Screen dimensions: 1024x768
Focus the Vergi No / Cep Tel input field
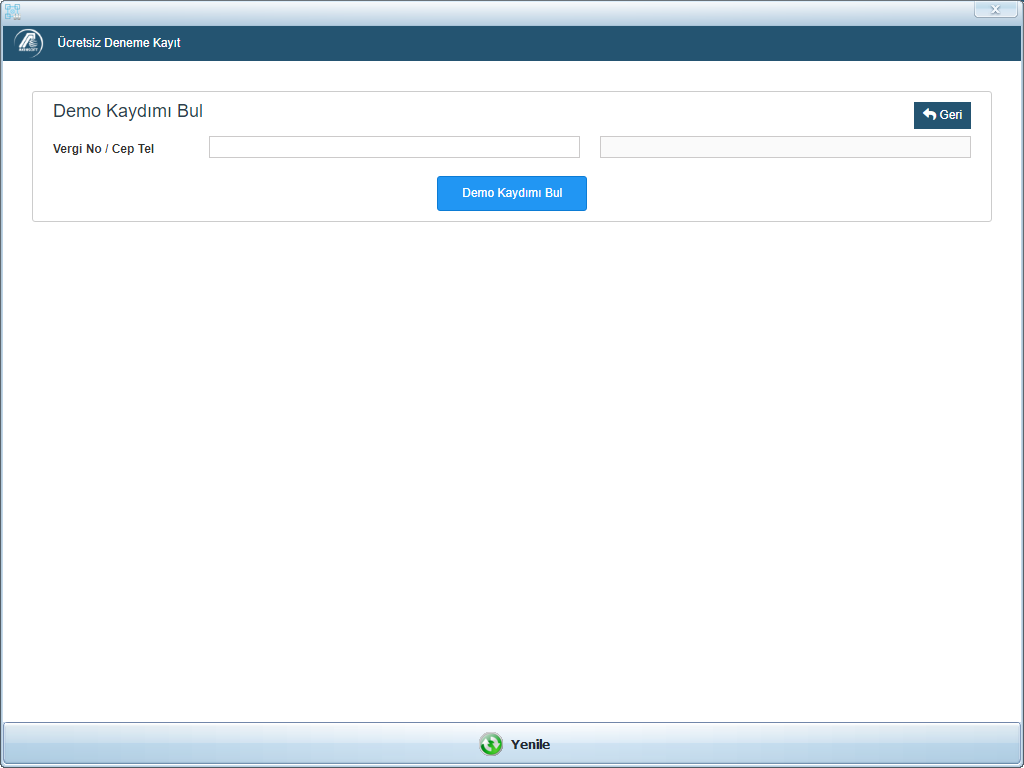(394, 147)
